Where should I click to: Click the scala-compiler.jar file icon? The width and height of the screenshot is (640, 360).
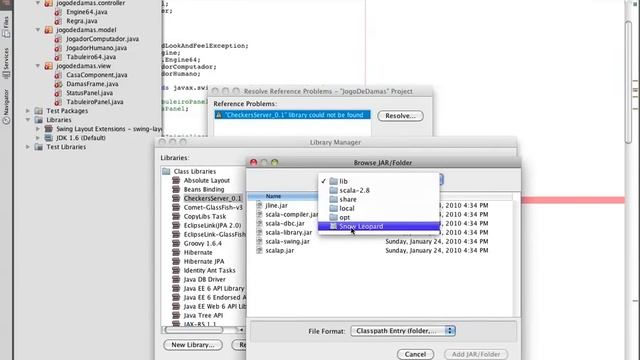click(x=259, y=214)
